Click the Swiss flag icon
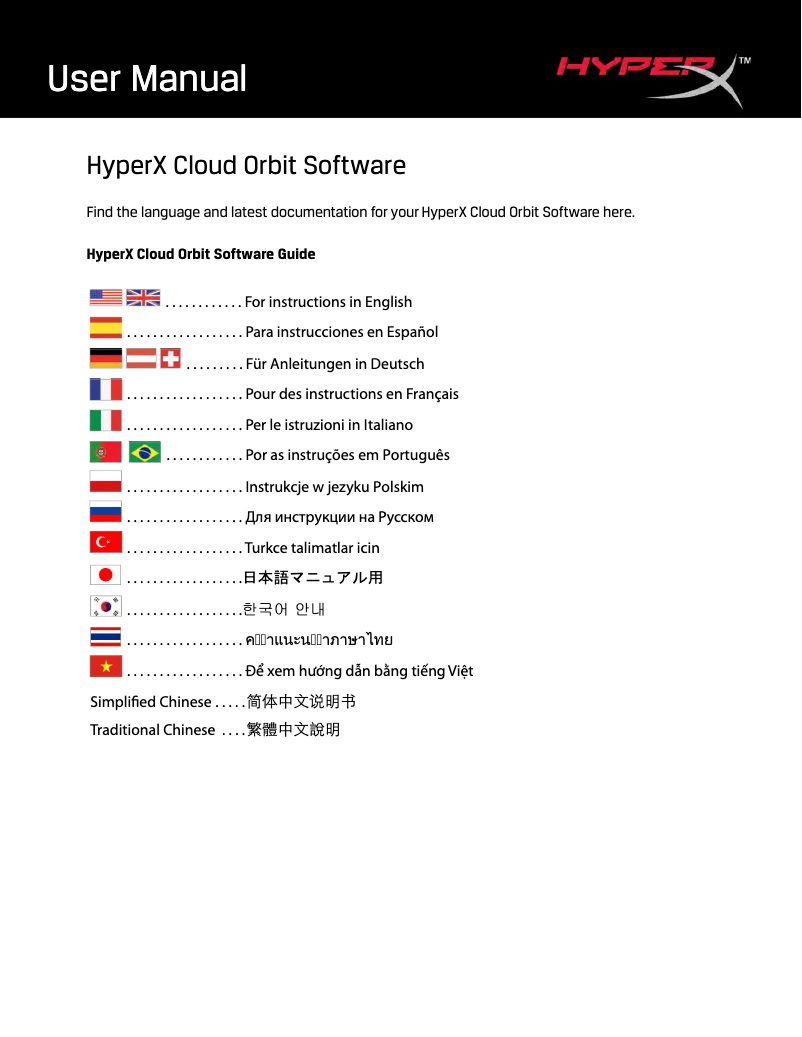The width and height of the screenshot is (802, 1037). [169, 356]
